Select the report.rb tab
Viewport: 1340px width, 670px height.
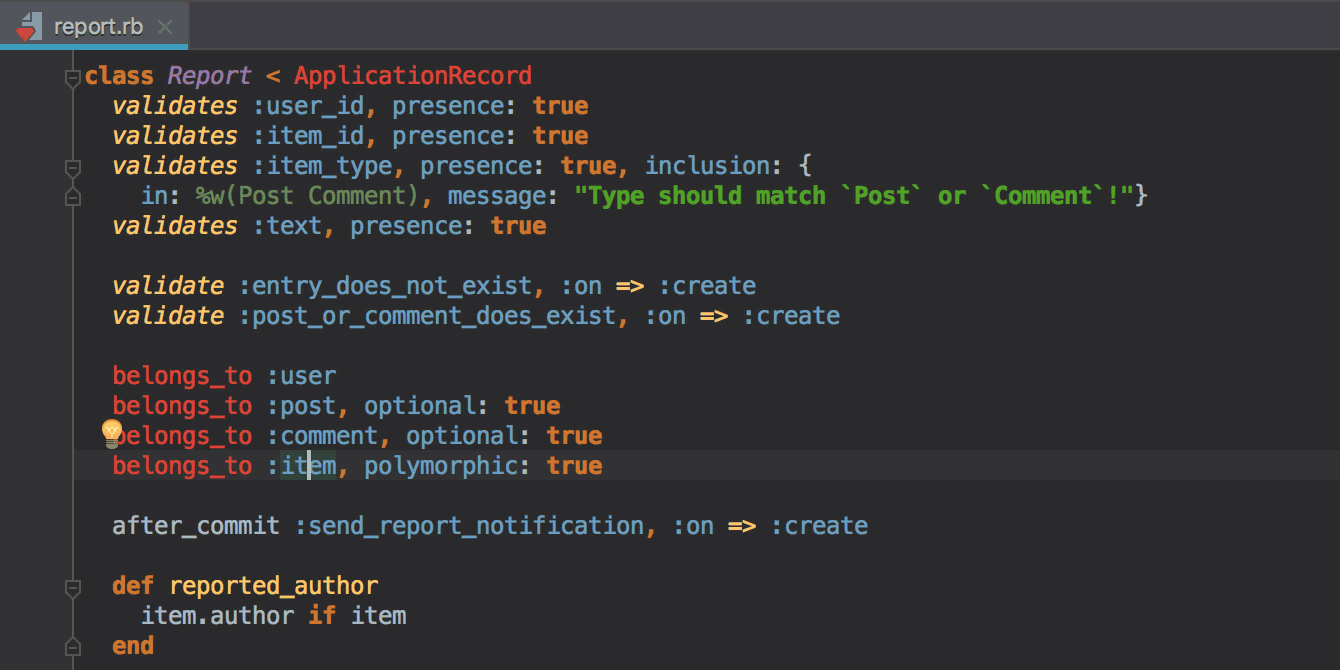[x=94, y=26]
